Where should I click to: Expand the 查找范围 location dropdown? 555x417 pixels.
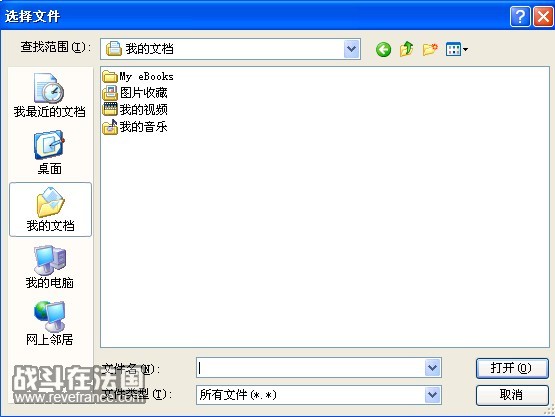(x=351, y=49)
